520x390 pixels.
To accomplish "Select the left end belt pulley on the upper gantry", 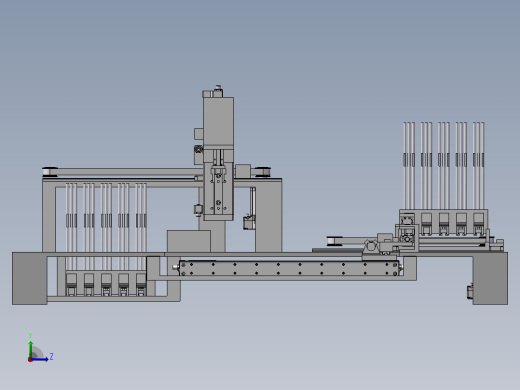I will [50, 172].
